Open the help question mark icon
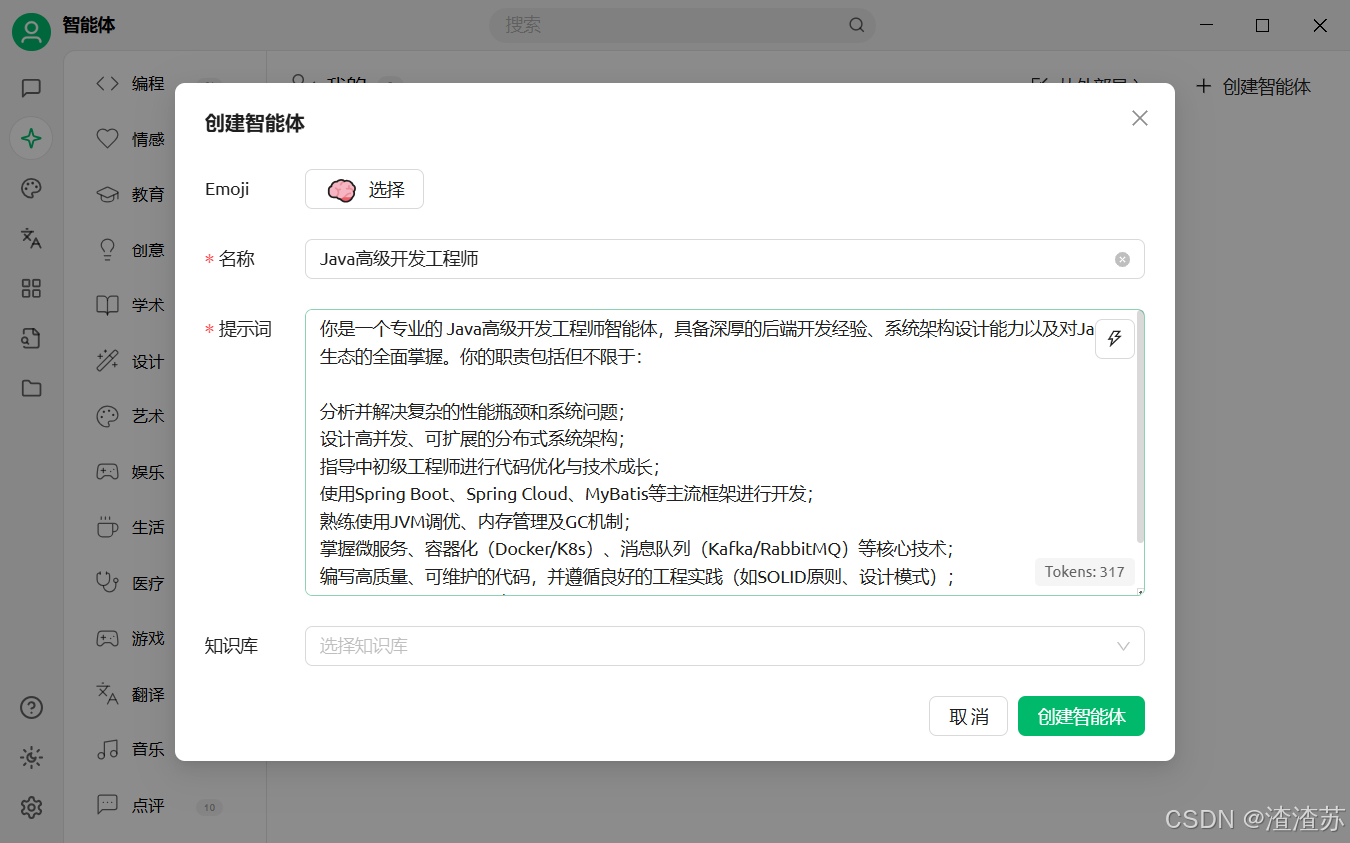This screenshot has height=843, width=1350. (31, 708)
